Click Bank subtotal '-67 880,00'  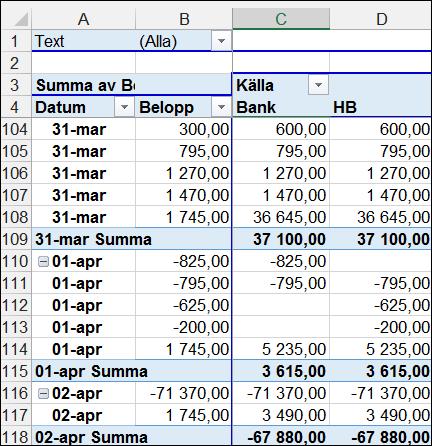(x=281, y=436)
